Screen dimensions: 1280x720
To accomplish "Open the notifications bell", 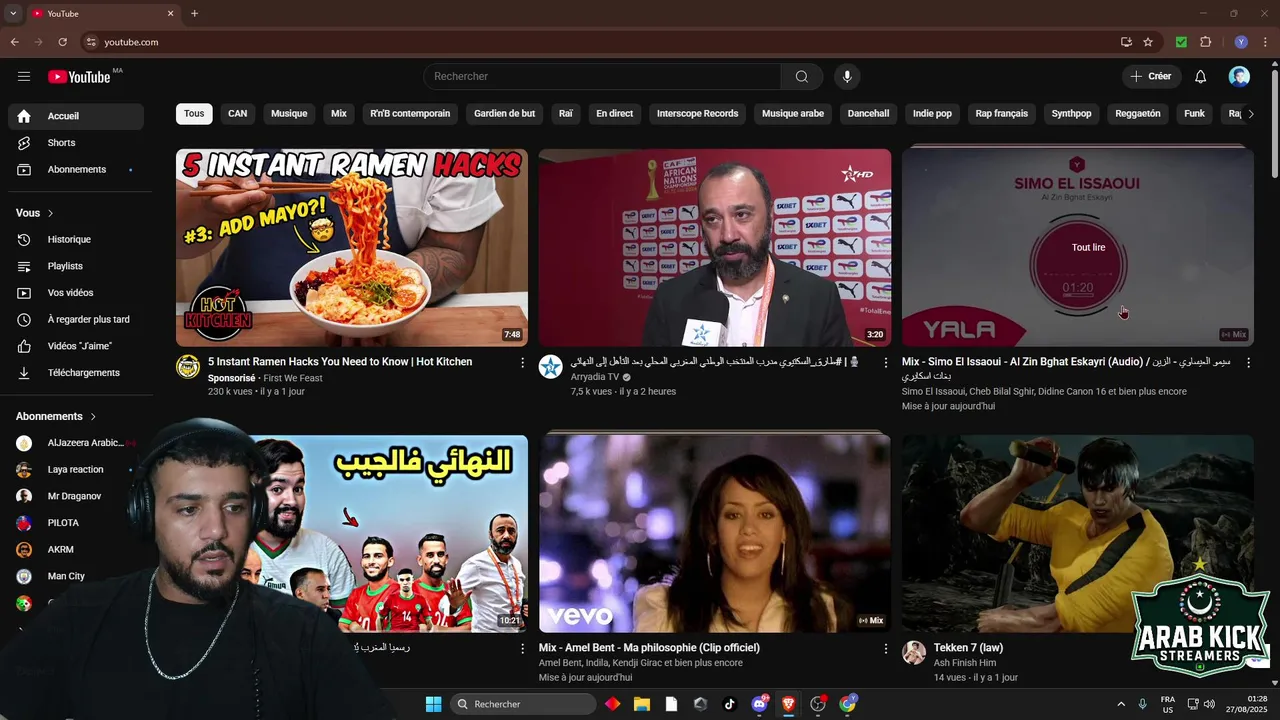I will coord(1200,77).
